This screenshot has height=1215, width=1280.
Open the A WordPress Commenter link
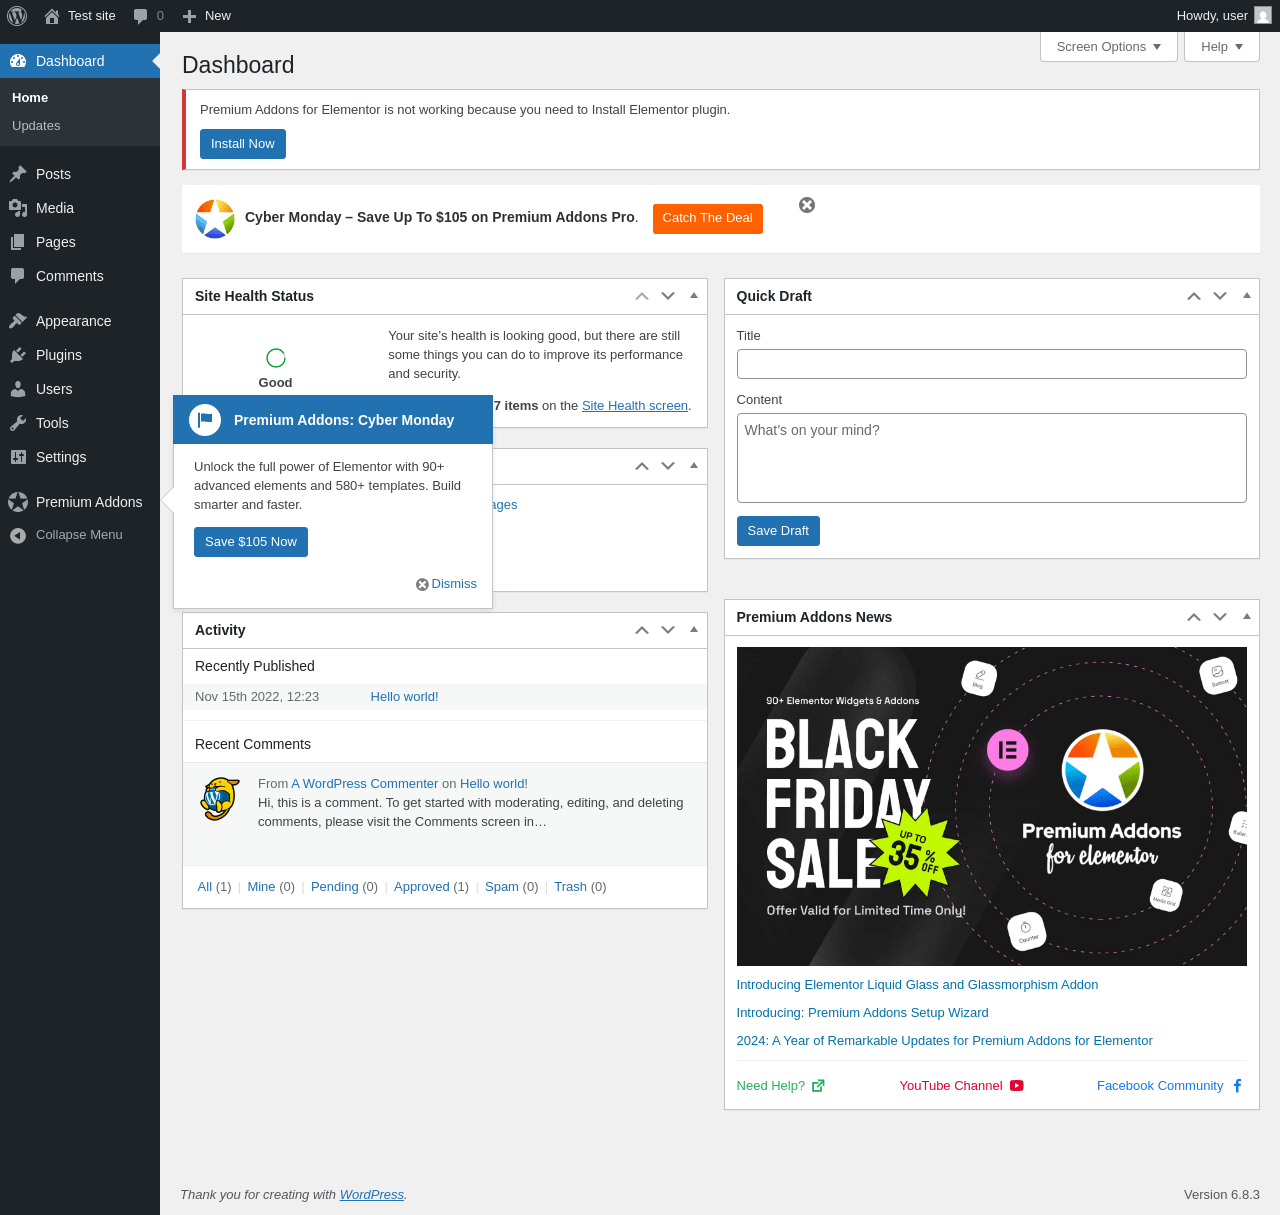click(365, 784)
